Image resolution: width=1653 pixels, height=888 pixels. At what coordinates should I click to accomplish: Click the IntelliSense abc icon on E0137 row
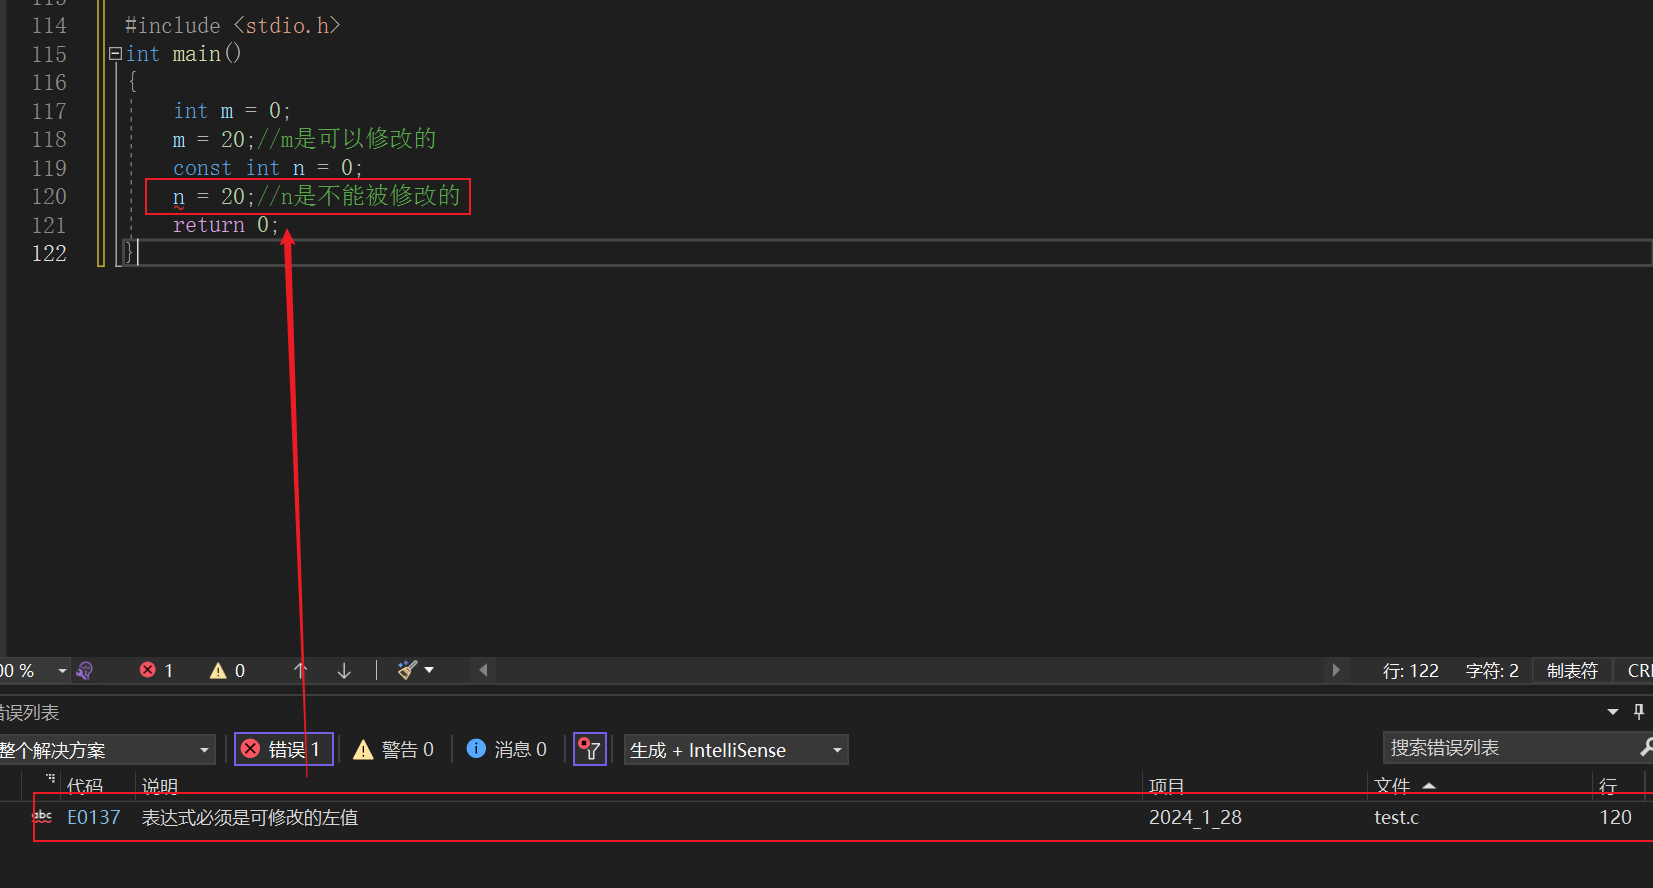43,817
